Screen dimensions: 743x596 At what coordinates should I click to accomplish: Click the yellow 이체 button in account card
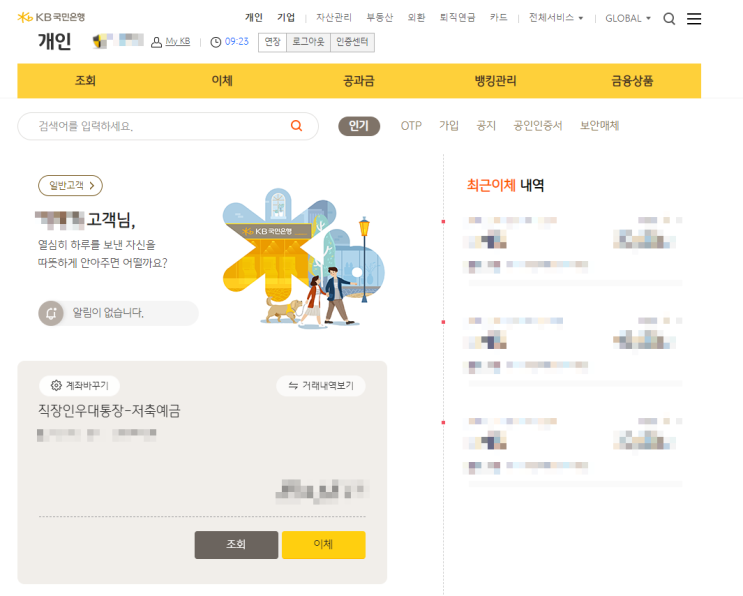(x=324, y=544)
